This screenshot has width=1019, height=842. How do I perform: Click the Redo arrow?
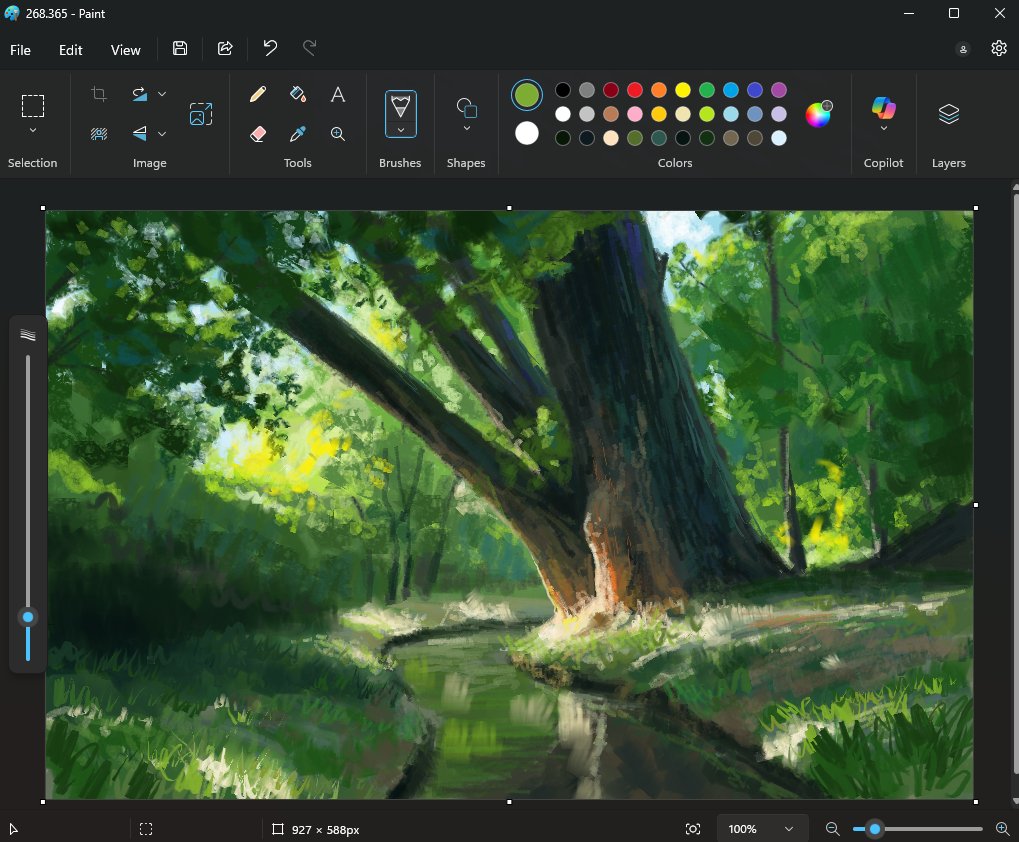coord(310,47)
